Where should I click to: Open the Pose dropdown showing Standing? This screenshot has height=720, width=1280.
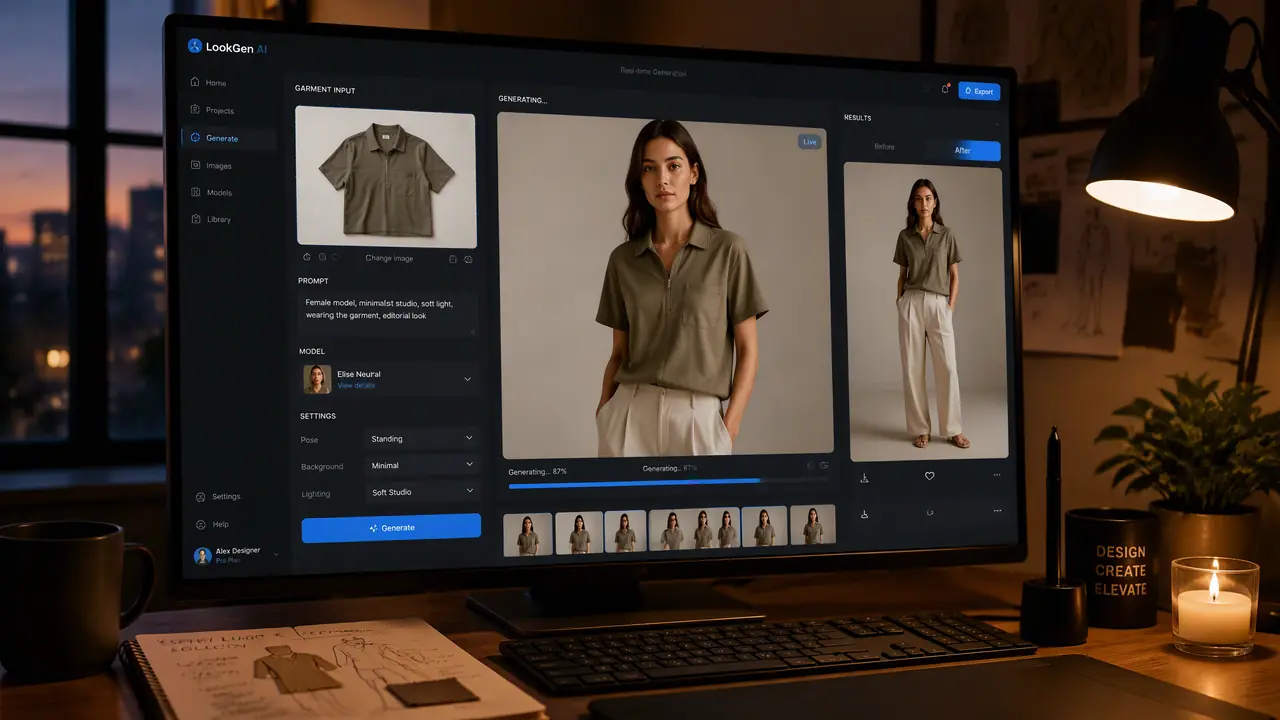click(x=422, y=438)
